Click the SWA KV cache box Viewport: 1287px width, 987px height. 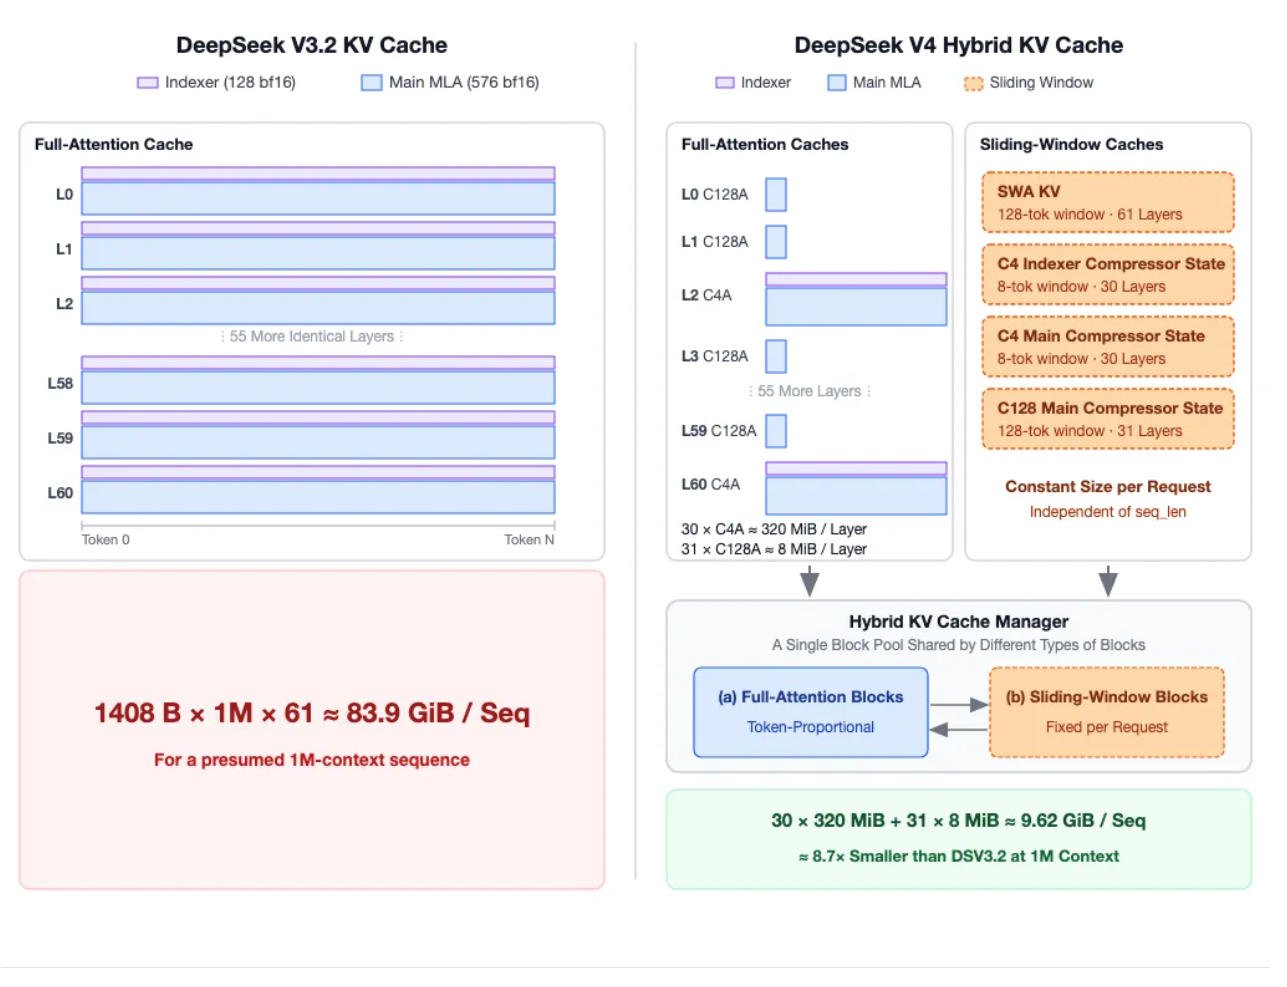point(1108,202)
